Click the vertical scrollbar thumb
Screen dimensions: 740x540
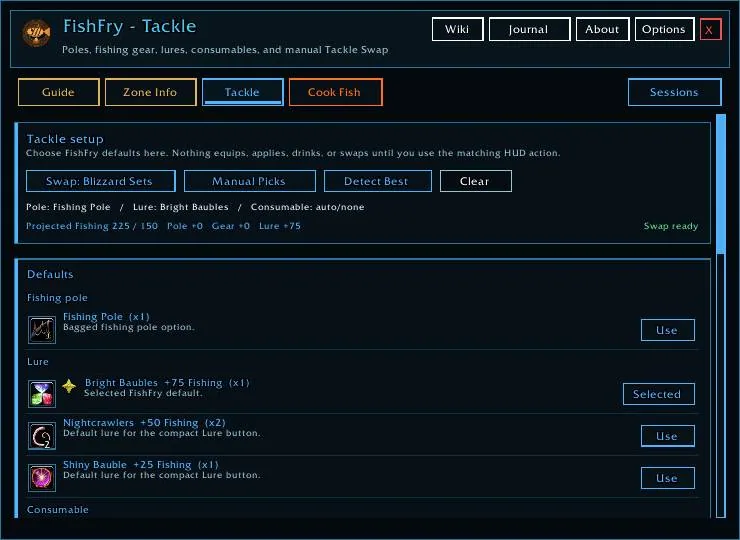721,184
